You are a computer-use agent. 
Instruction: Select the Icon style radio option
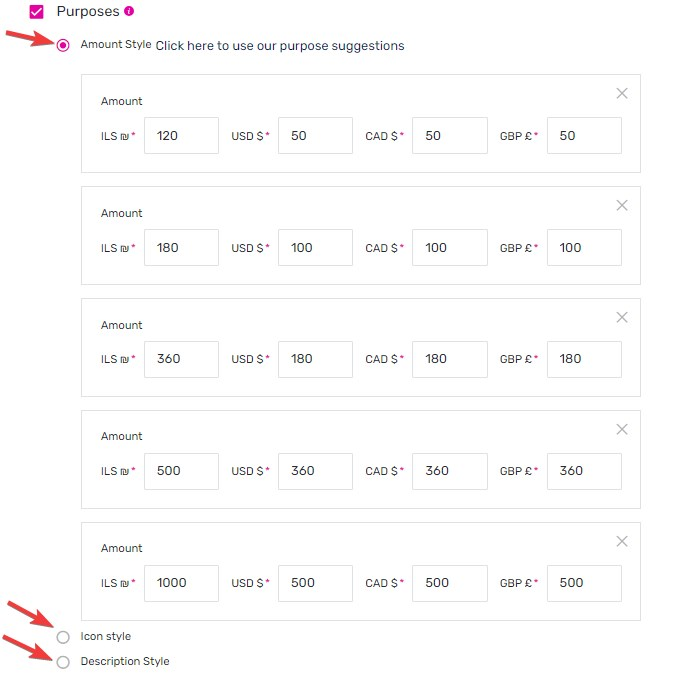(63, 637)
